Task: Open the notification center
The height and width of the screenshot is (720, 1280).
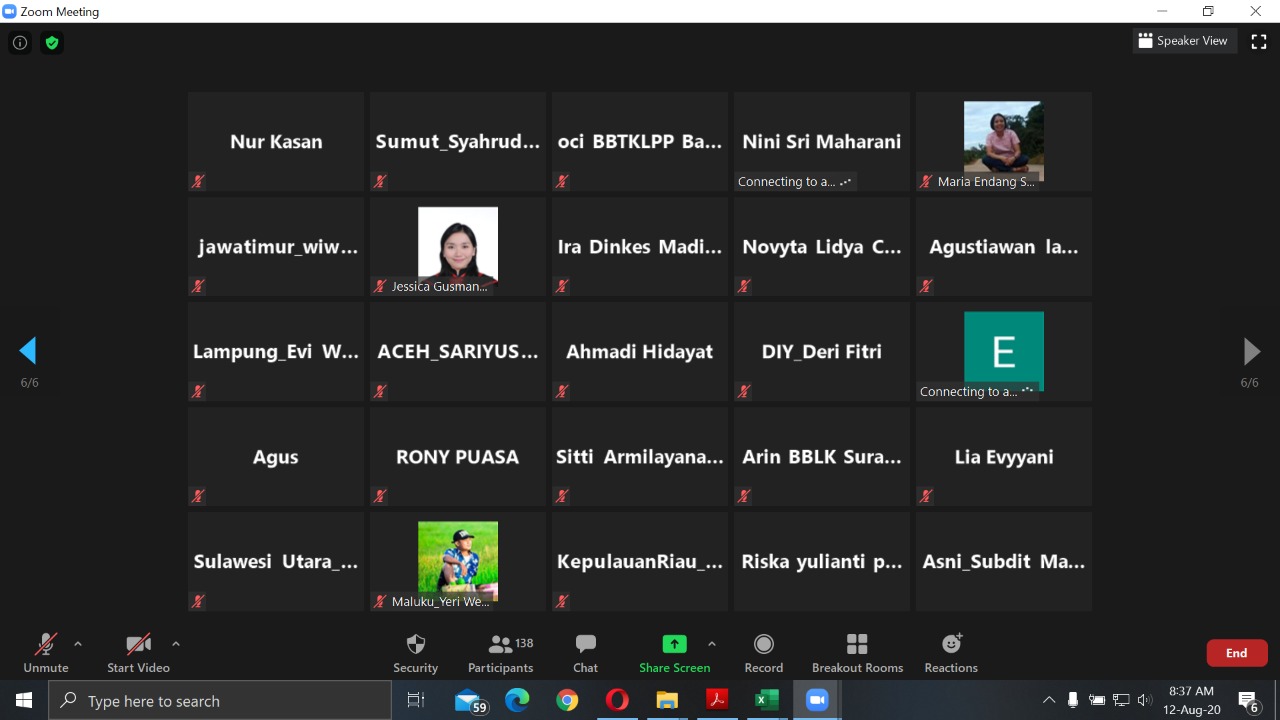Action: [1249, 701]
